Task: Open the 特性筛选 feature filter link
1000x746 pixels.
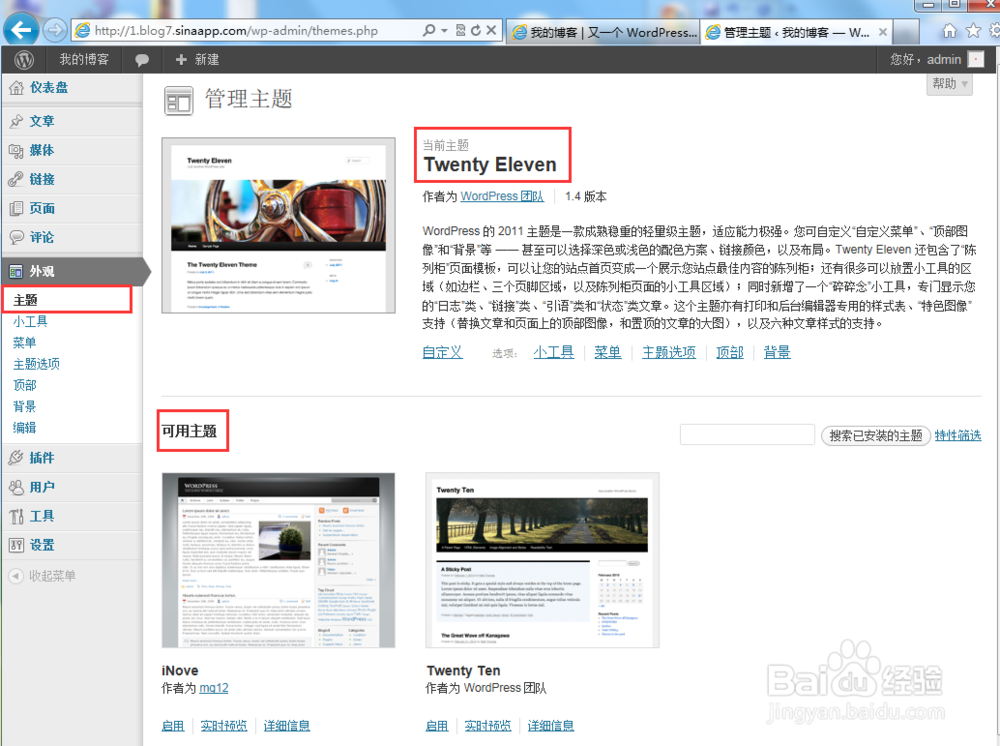Action: point(958,435)
